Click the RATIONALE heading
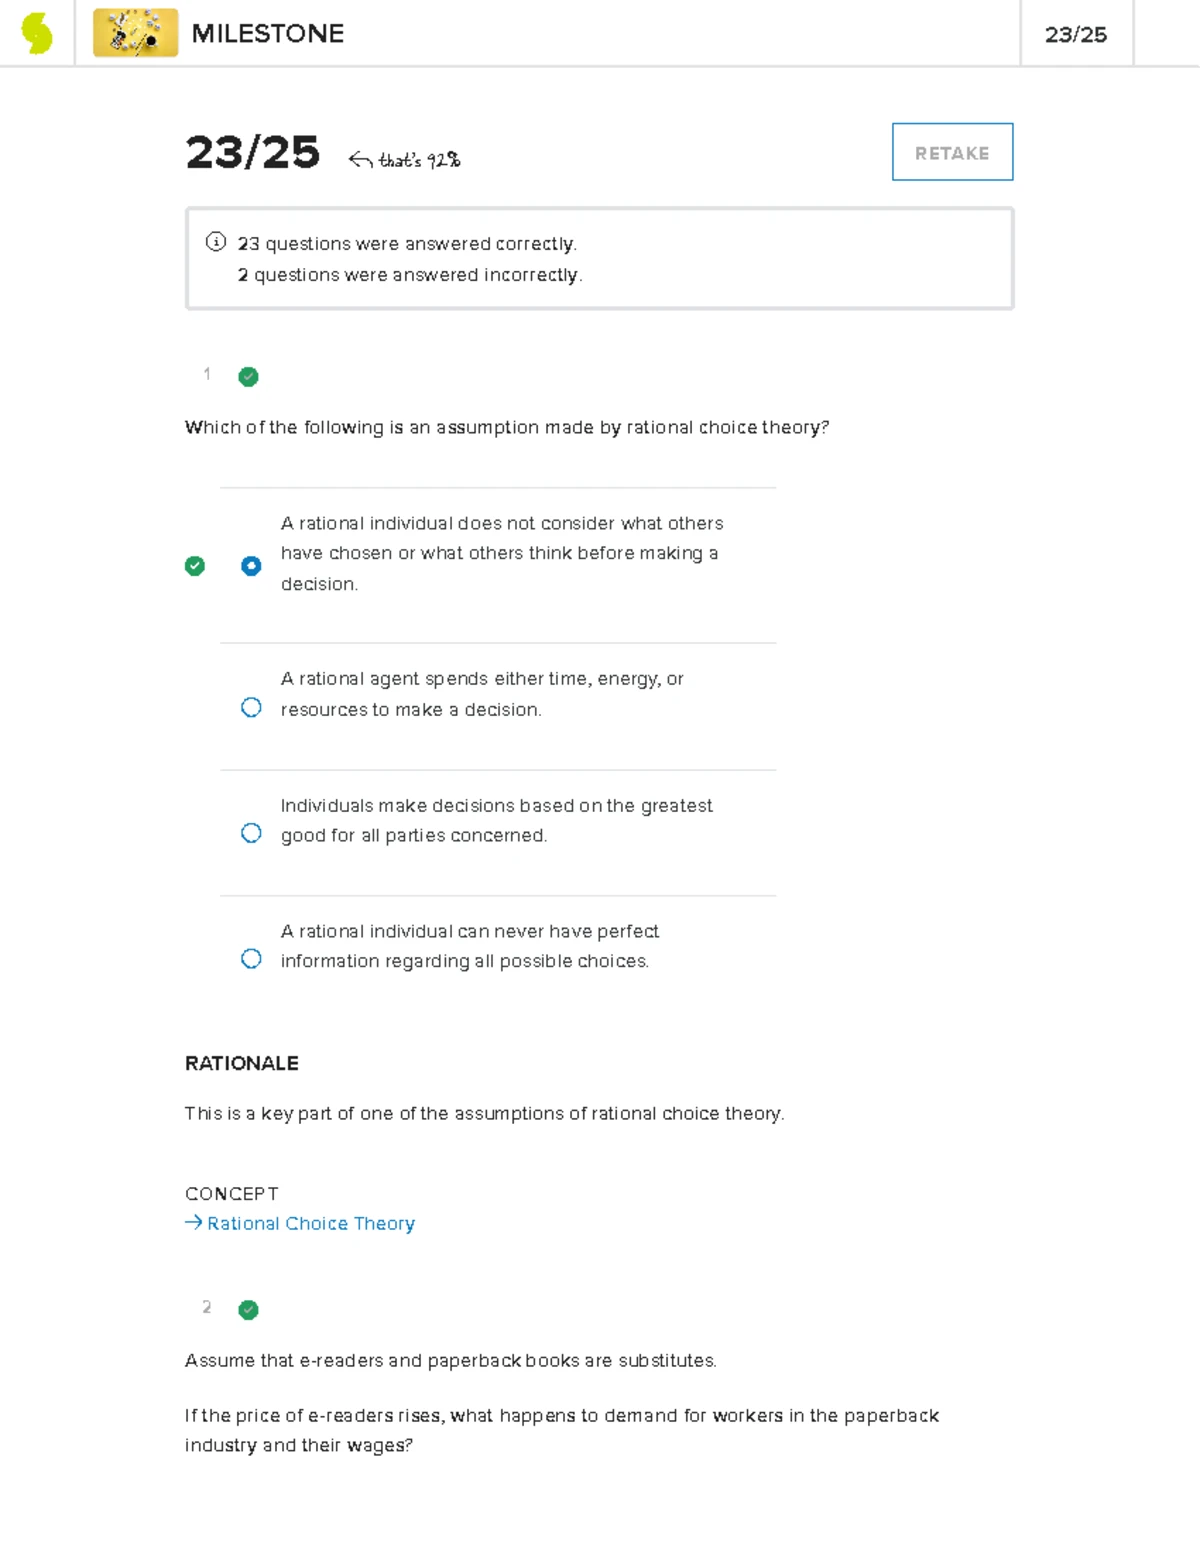 tap(242, 1063)
